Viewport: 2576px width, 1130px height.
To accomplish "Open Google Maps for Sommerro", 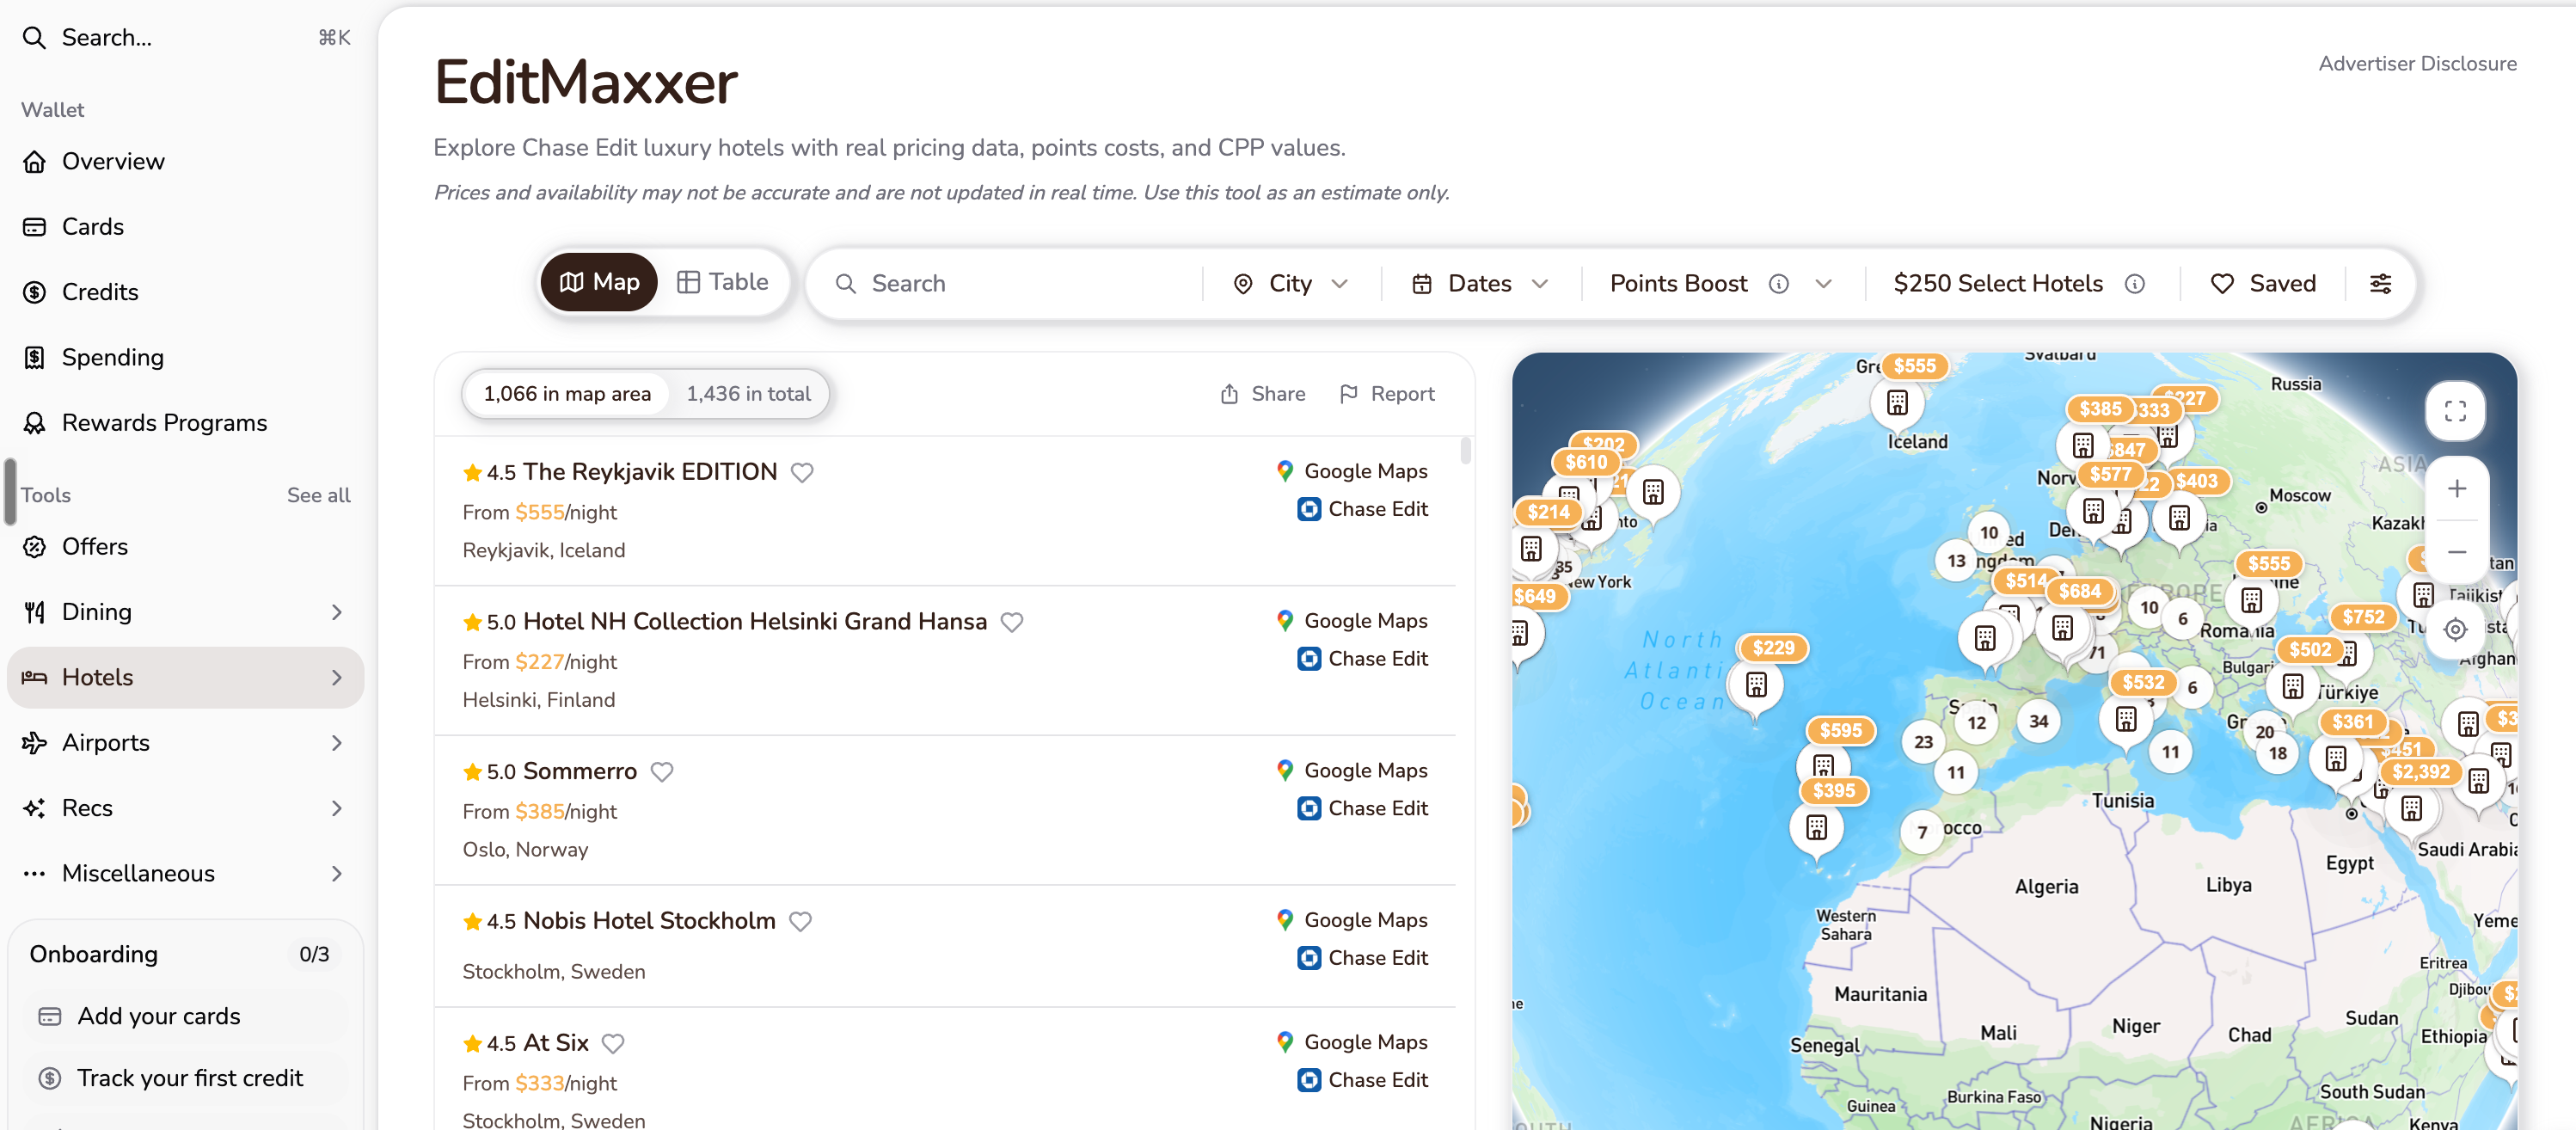I will pos(1352,770).
